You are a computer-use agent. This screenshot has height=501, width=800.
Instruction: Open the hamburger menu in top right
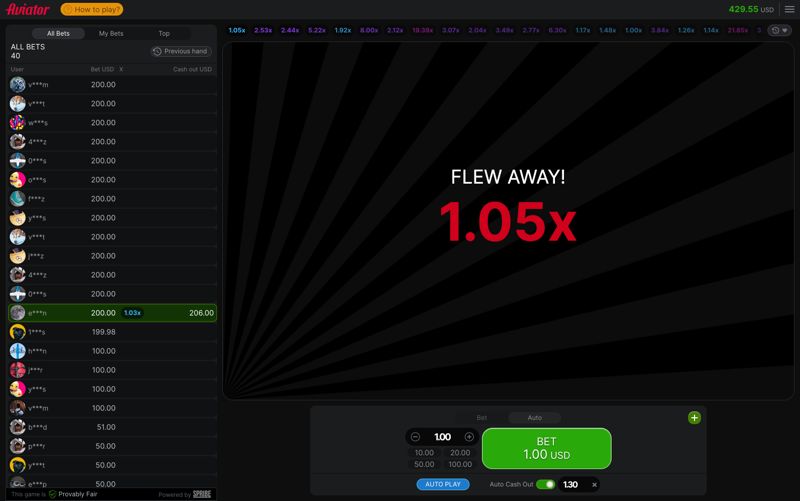coord(789,9)
